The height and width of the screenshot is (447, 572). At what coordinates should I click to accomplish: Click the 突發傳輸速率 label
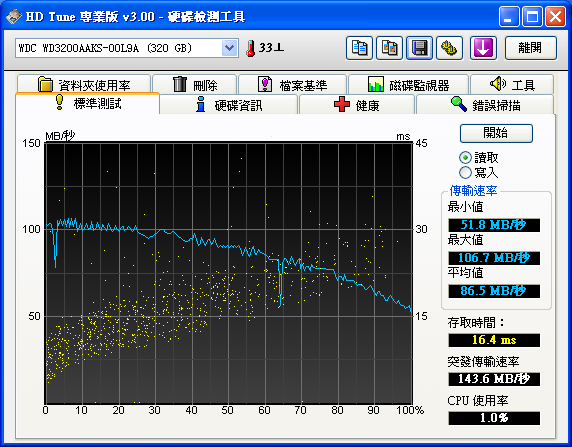483,362
